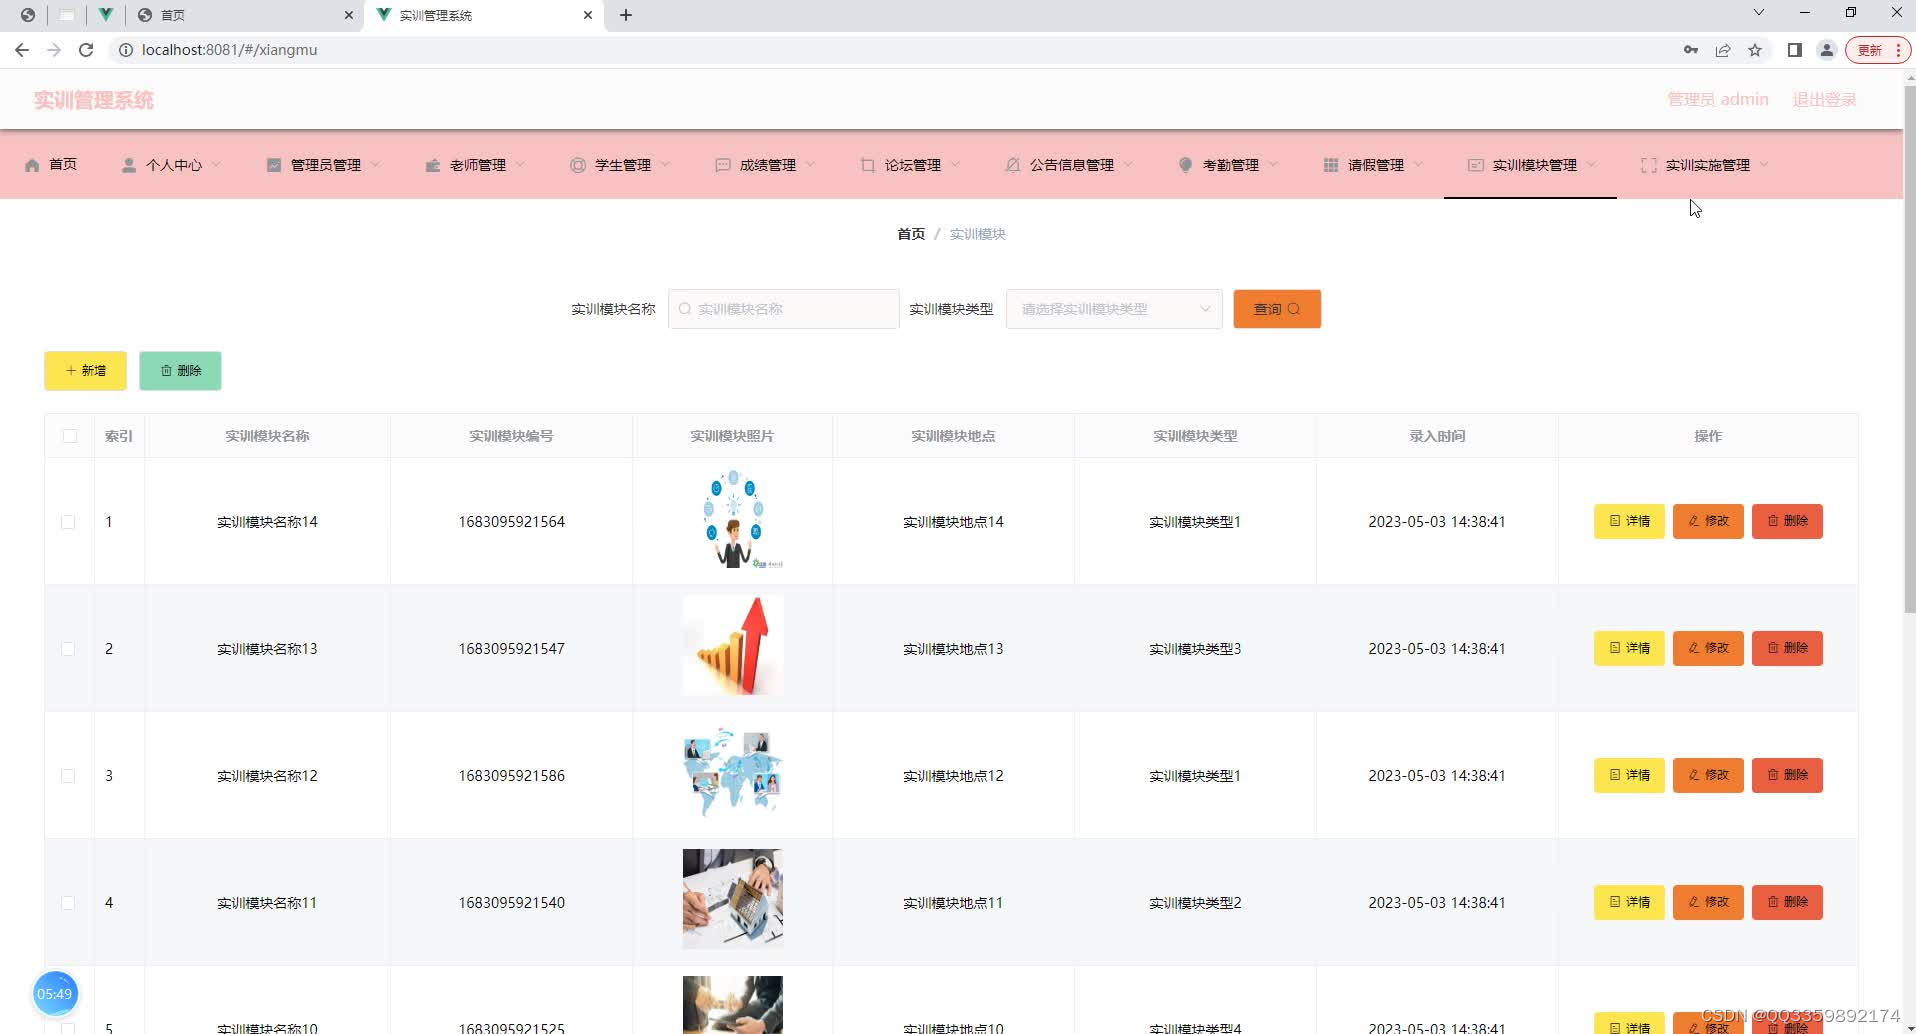Click the icon beside 管理员管理

274,165
